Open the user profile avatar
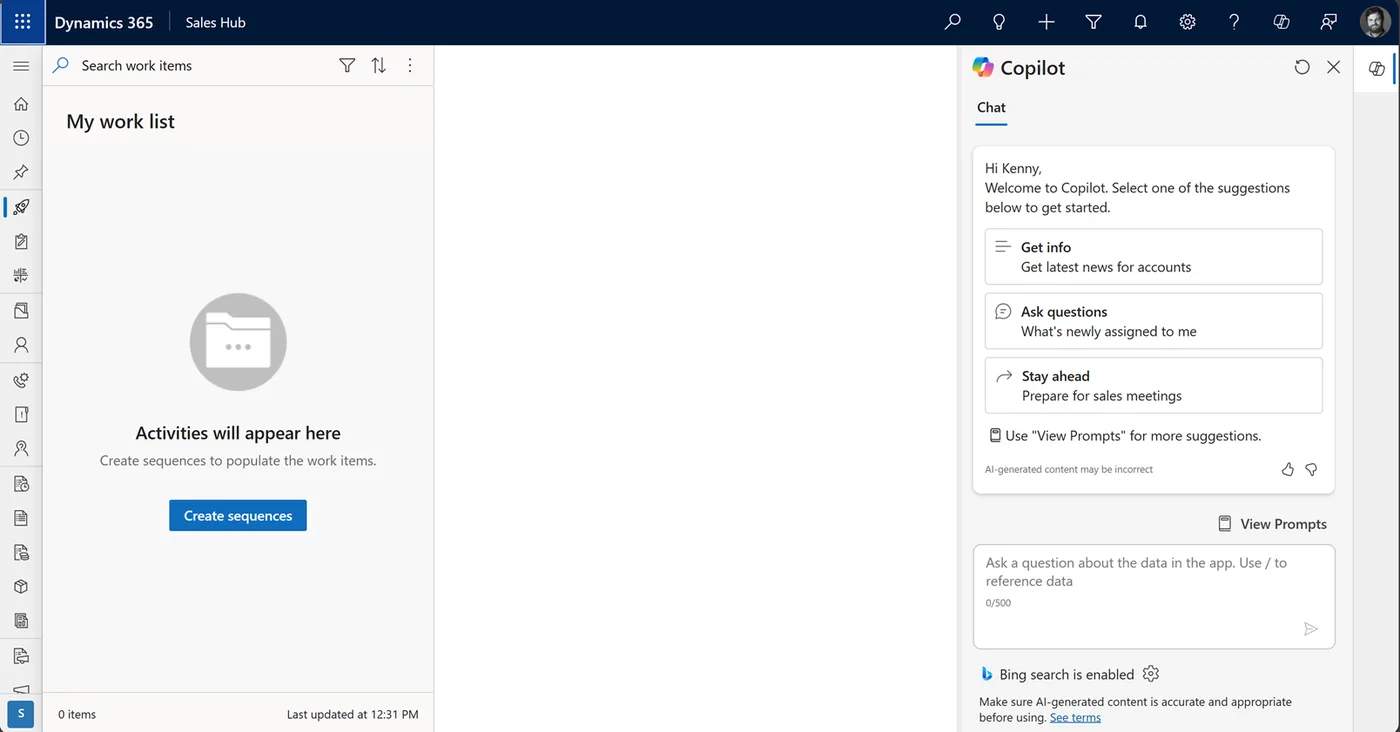 pos(1375,22)
